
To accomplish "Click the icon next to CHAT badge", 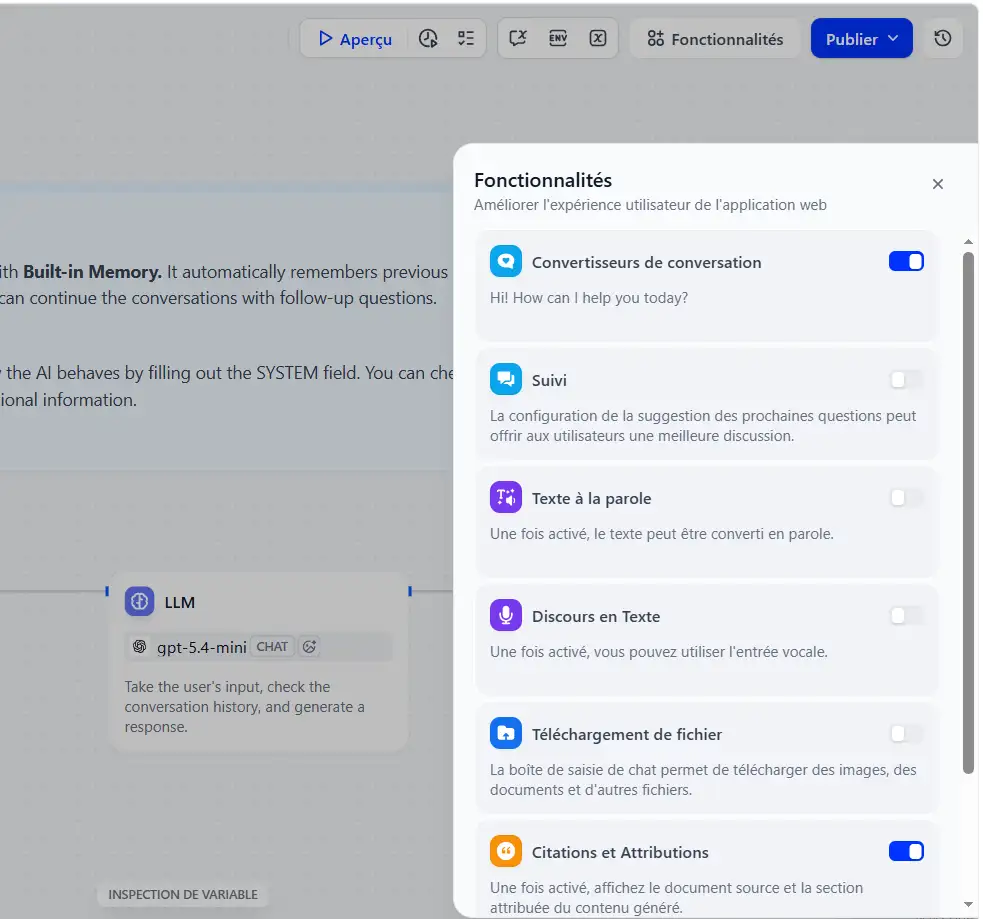I will tap(309, 647).
